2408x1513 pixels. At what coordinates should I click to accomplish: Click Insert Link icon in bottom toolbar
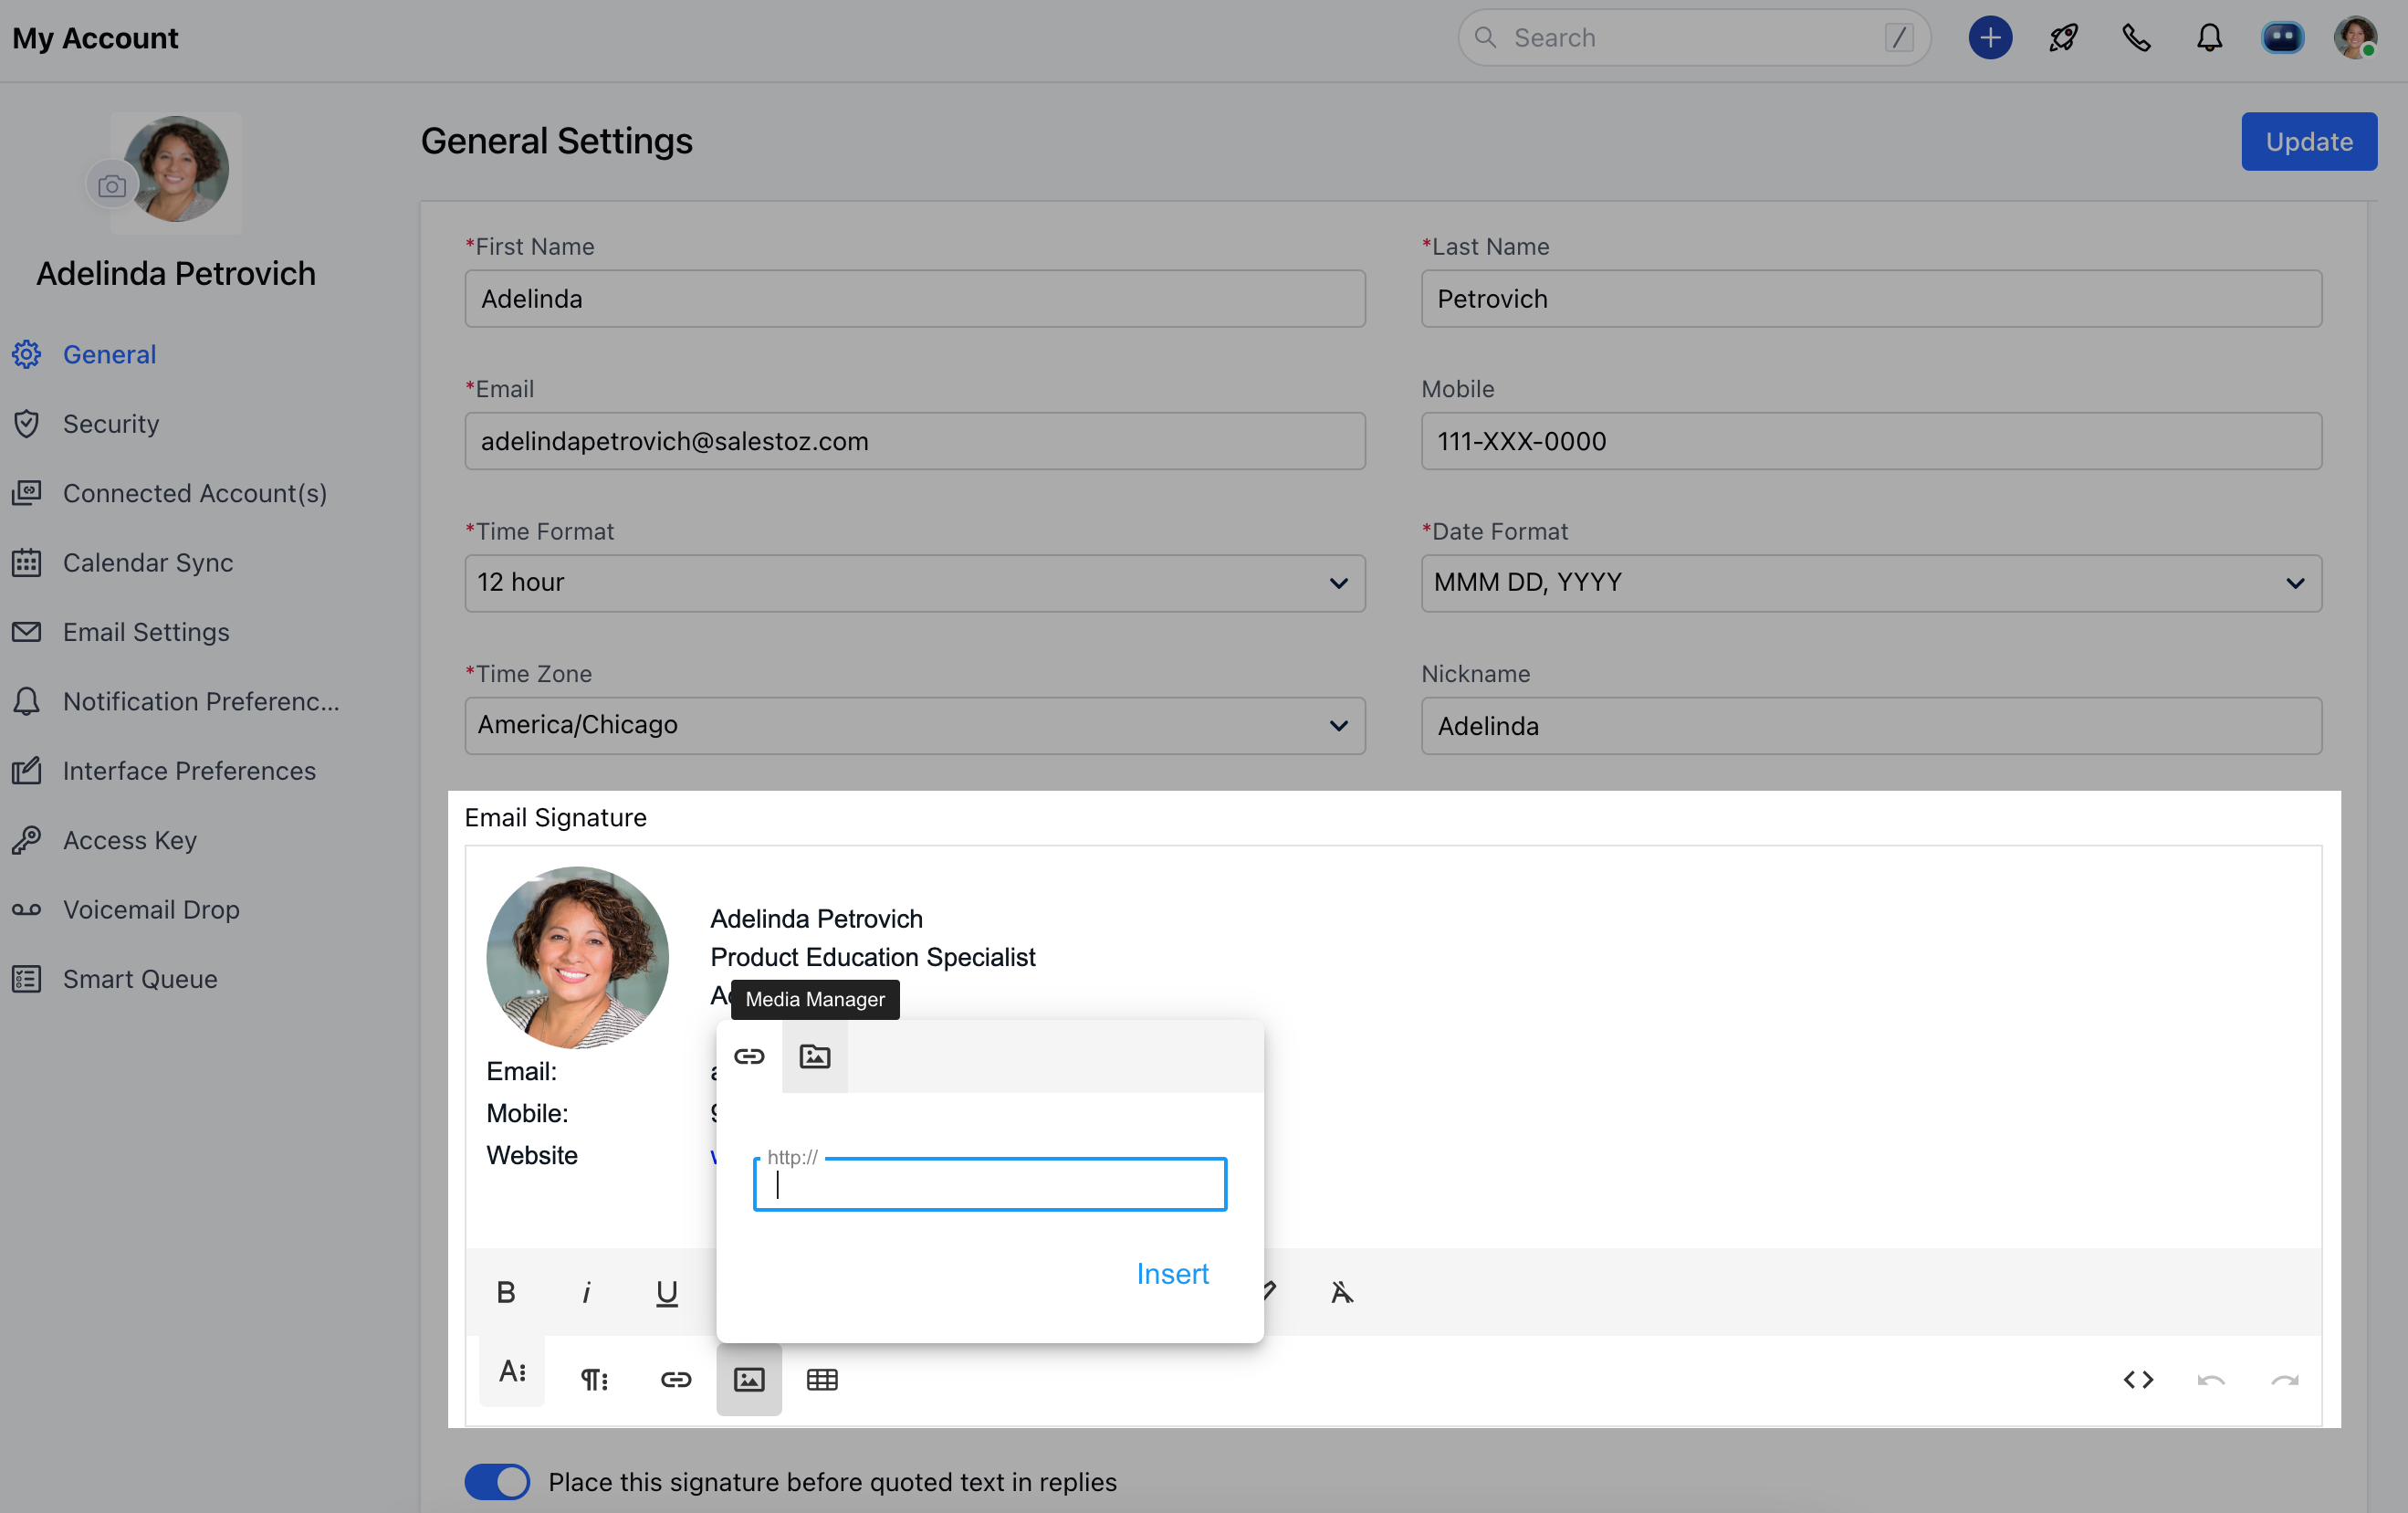676,1379
